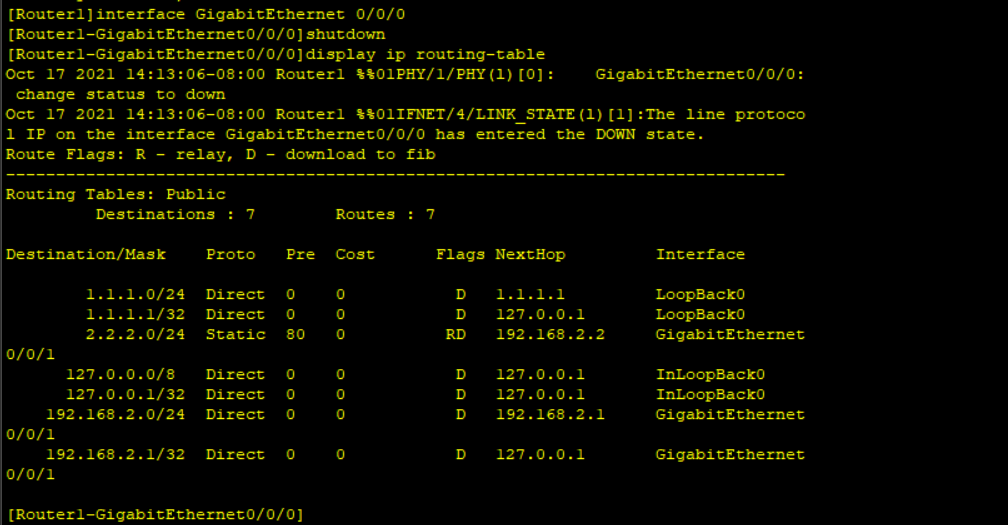
Task: Click destination '192.168.2.0/24'
Action: tap(115, 414)
